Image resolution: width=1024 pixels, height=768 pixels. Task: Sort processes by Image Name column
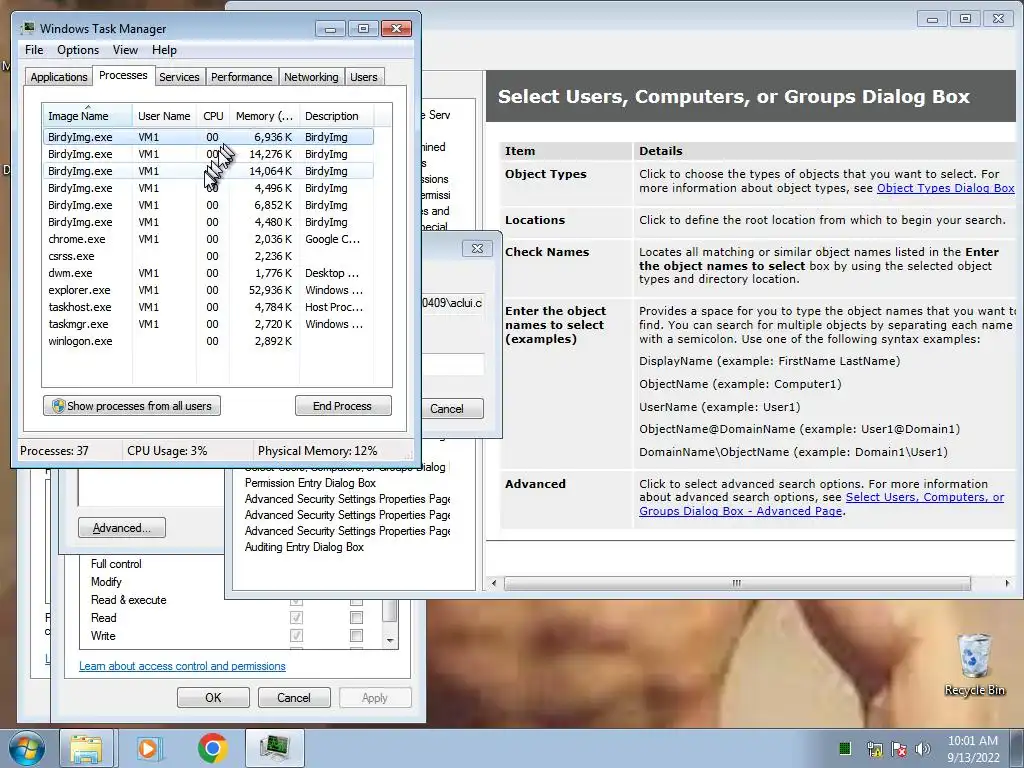click(88, 116)
